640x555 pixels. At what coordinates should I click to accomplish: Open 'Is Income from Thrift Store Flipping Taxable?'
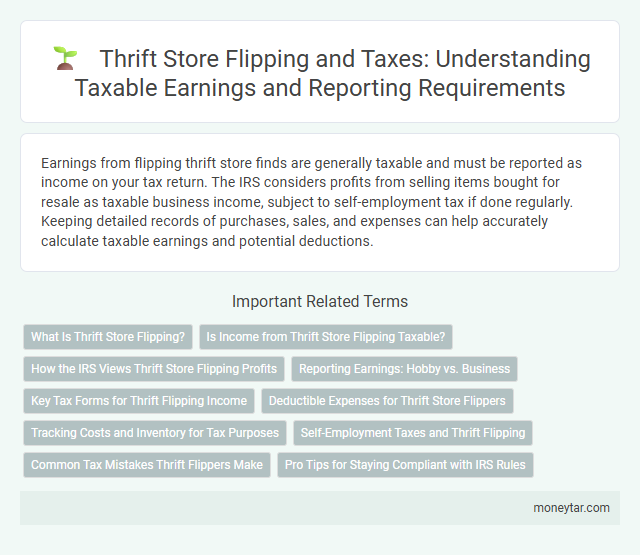coord(326,337)
